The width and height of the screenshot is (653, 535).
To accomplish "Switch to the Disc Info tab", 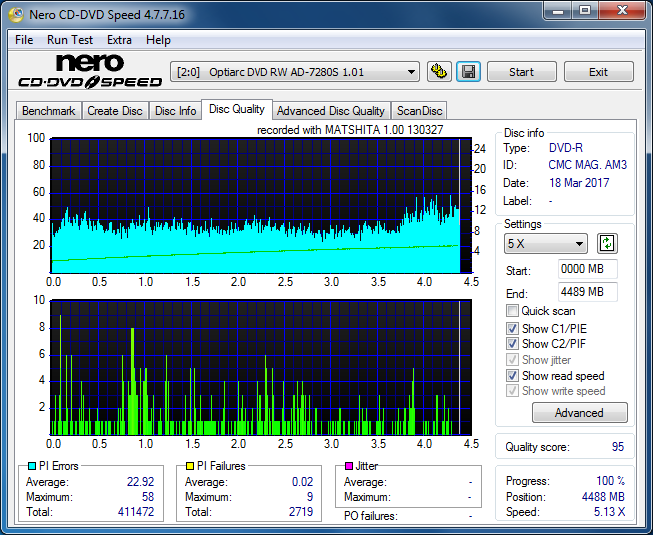I will (x=175, y=111).
